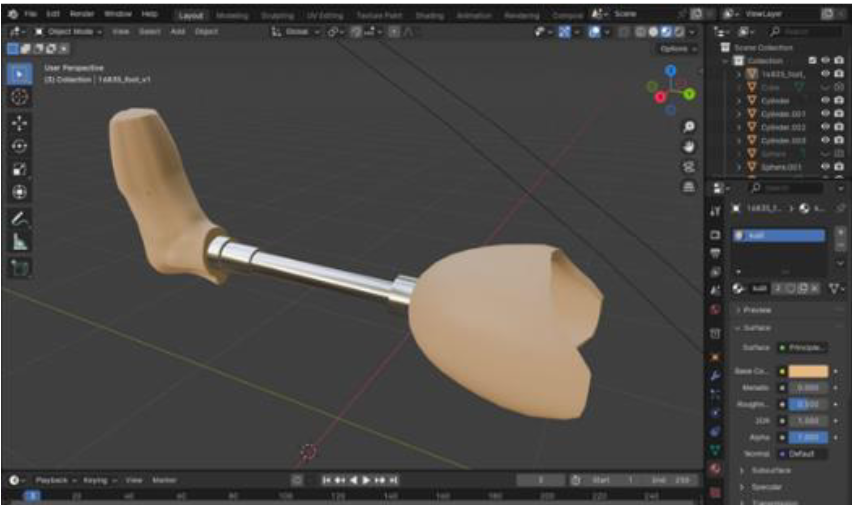The height and width of the screenshot is (505, 852).
Task: Hide Sphere.001 via its eye icon
Action: coord(825,167)
